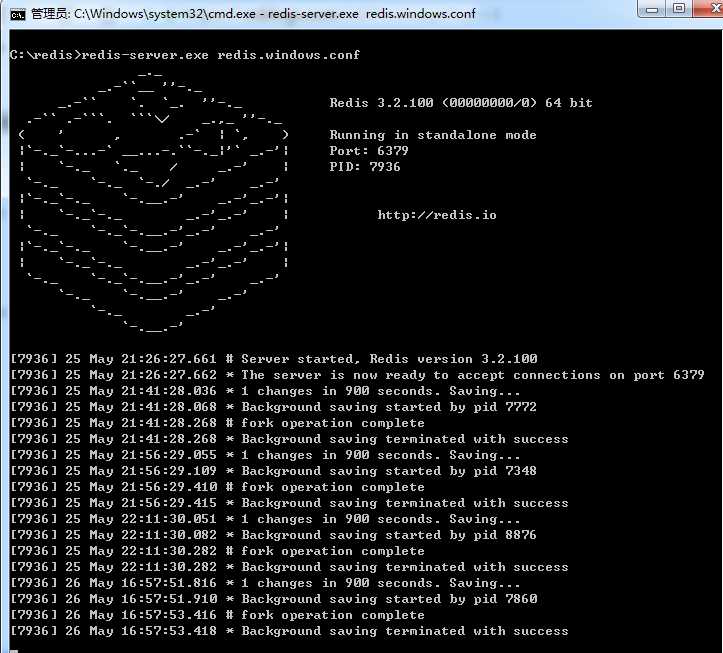Click the 21:41:28.268 'fork operation complete' line
Screen dimensions: 723x653
(x=217, y=423)
